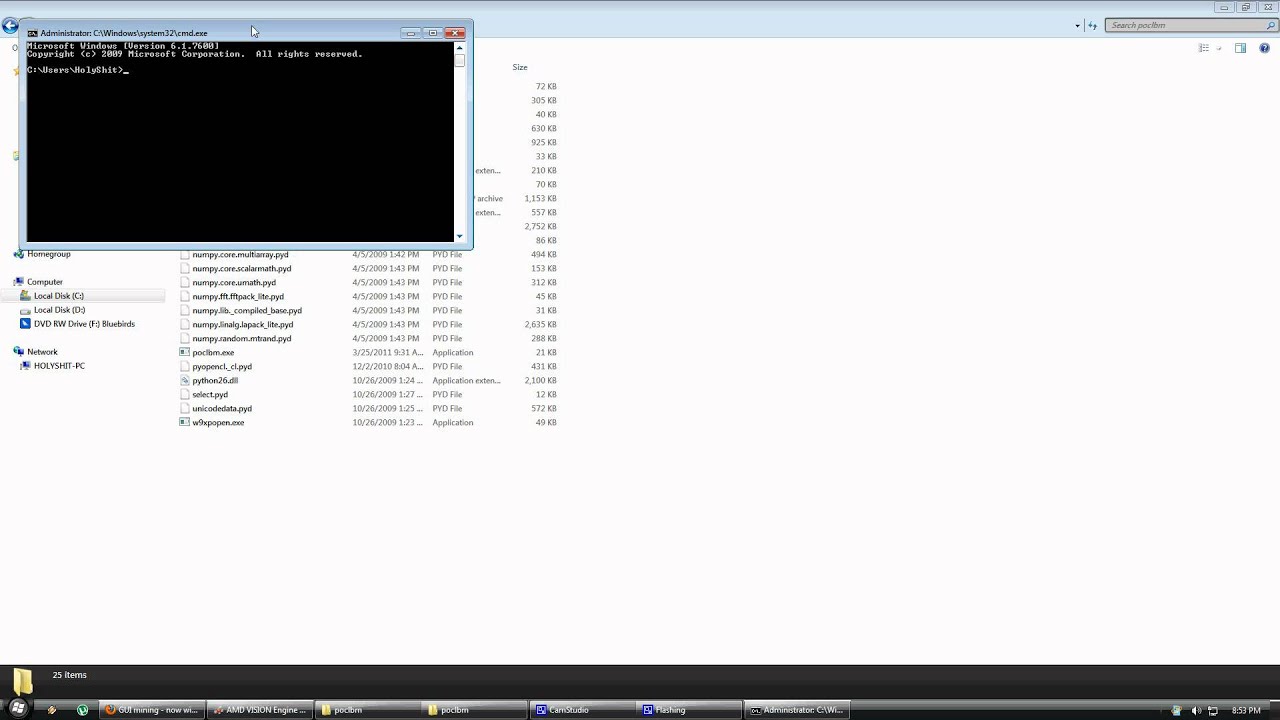The height and width of the screenshot is (720, 1280).
Task: Click the 2,635 KB size cell
Action: [x=540, y=324]
